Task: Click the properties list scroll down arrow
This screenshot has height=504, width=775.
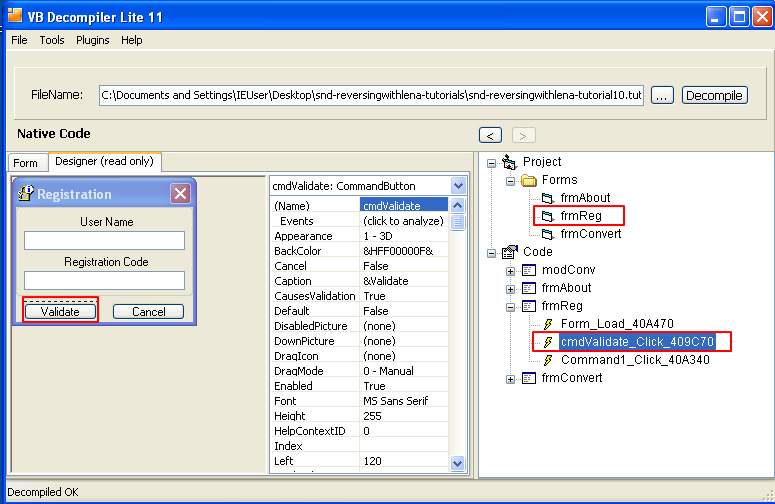Action: point(457,463)
